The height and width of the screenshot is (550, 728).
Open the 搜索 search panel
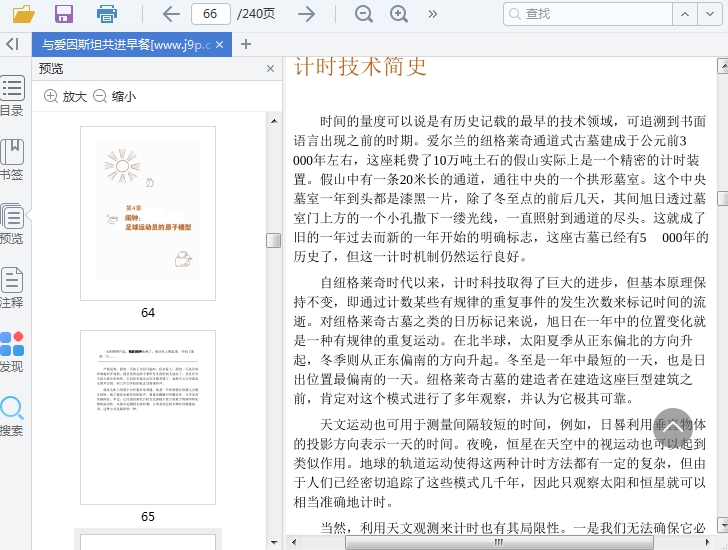coord(12,416)
